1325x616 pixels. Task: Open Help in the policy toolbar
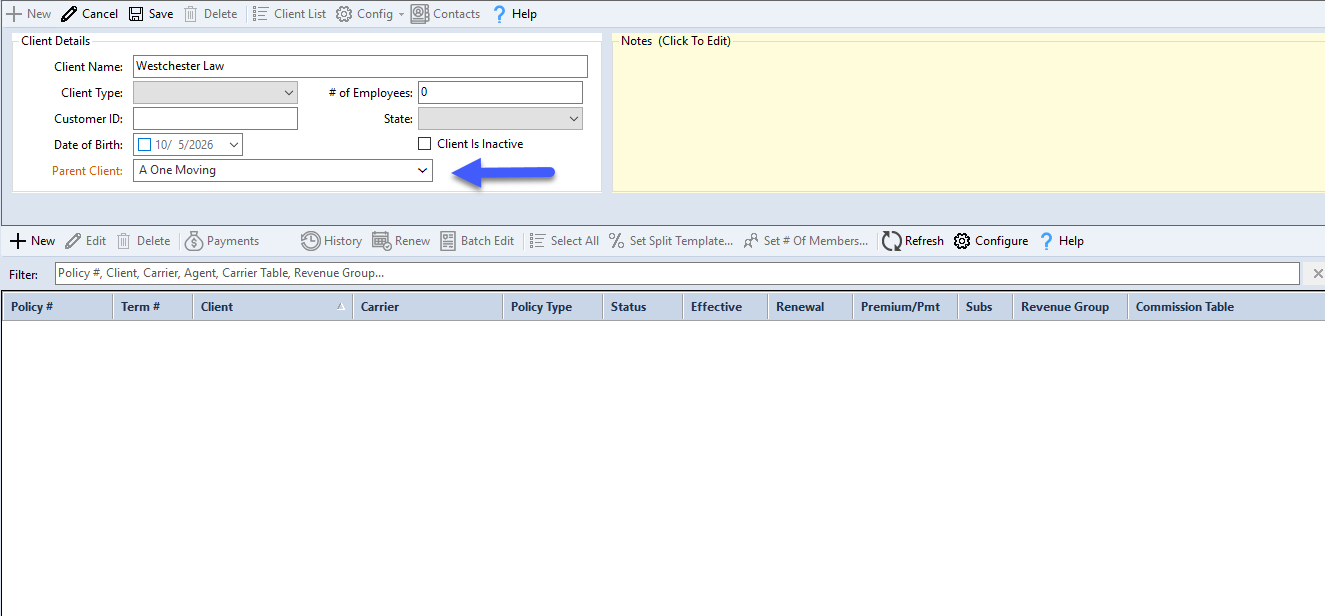click(x=1061, y=241)
